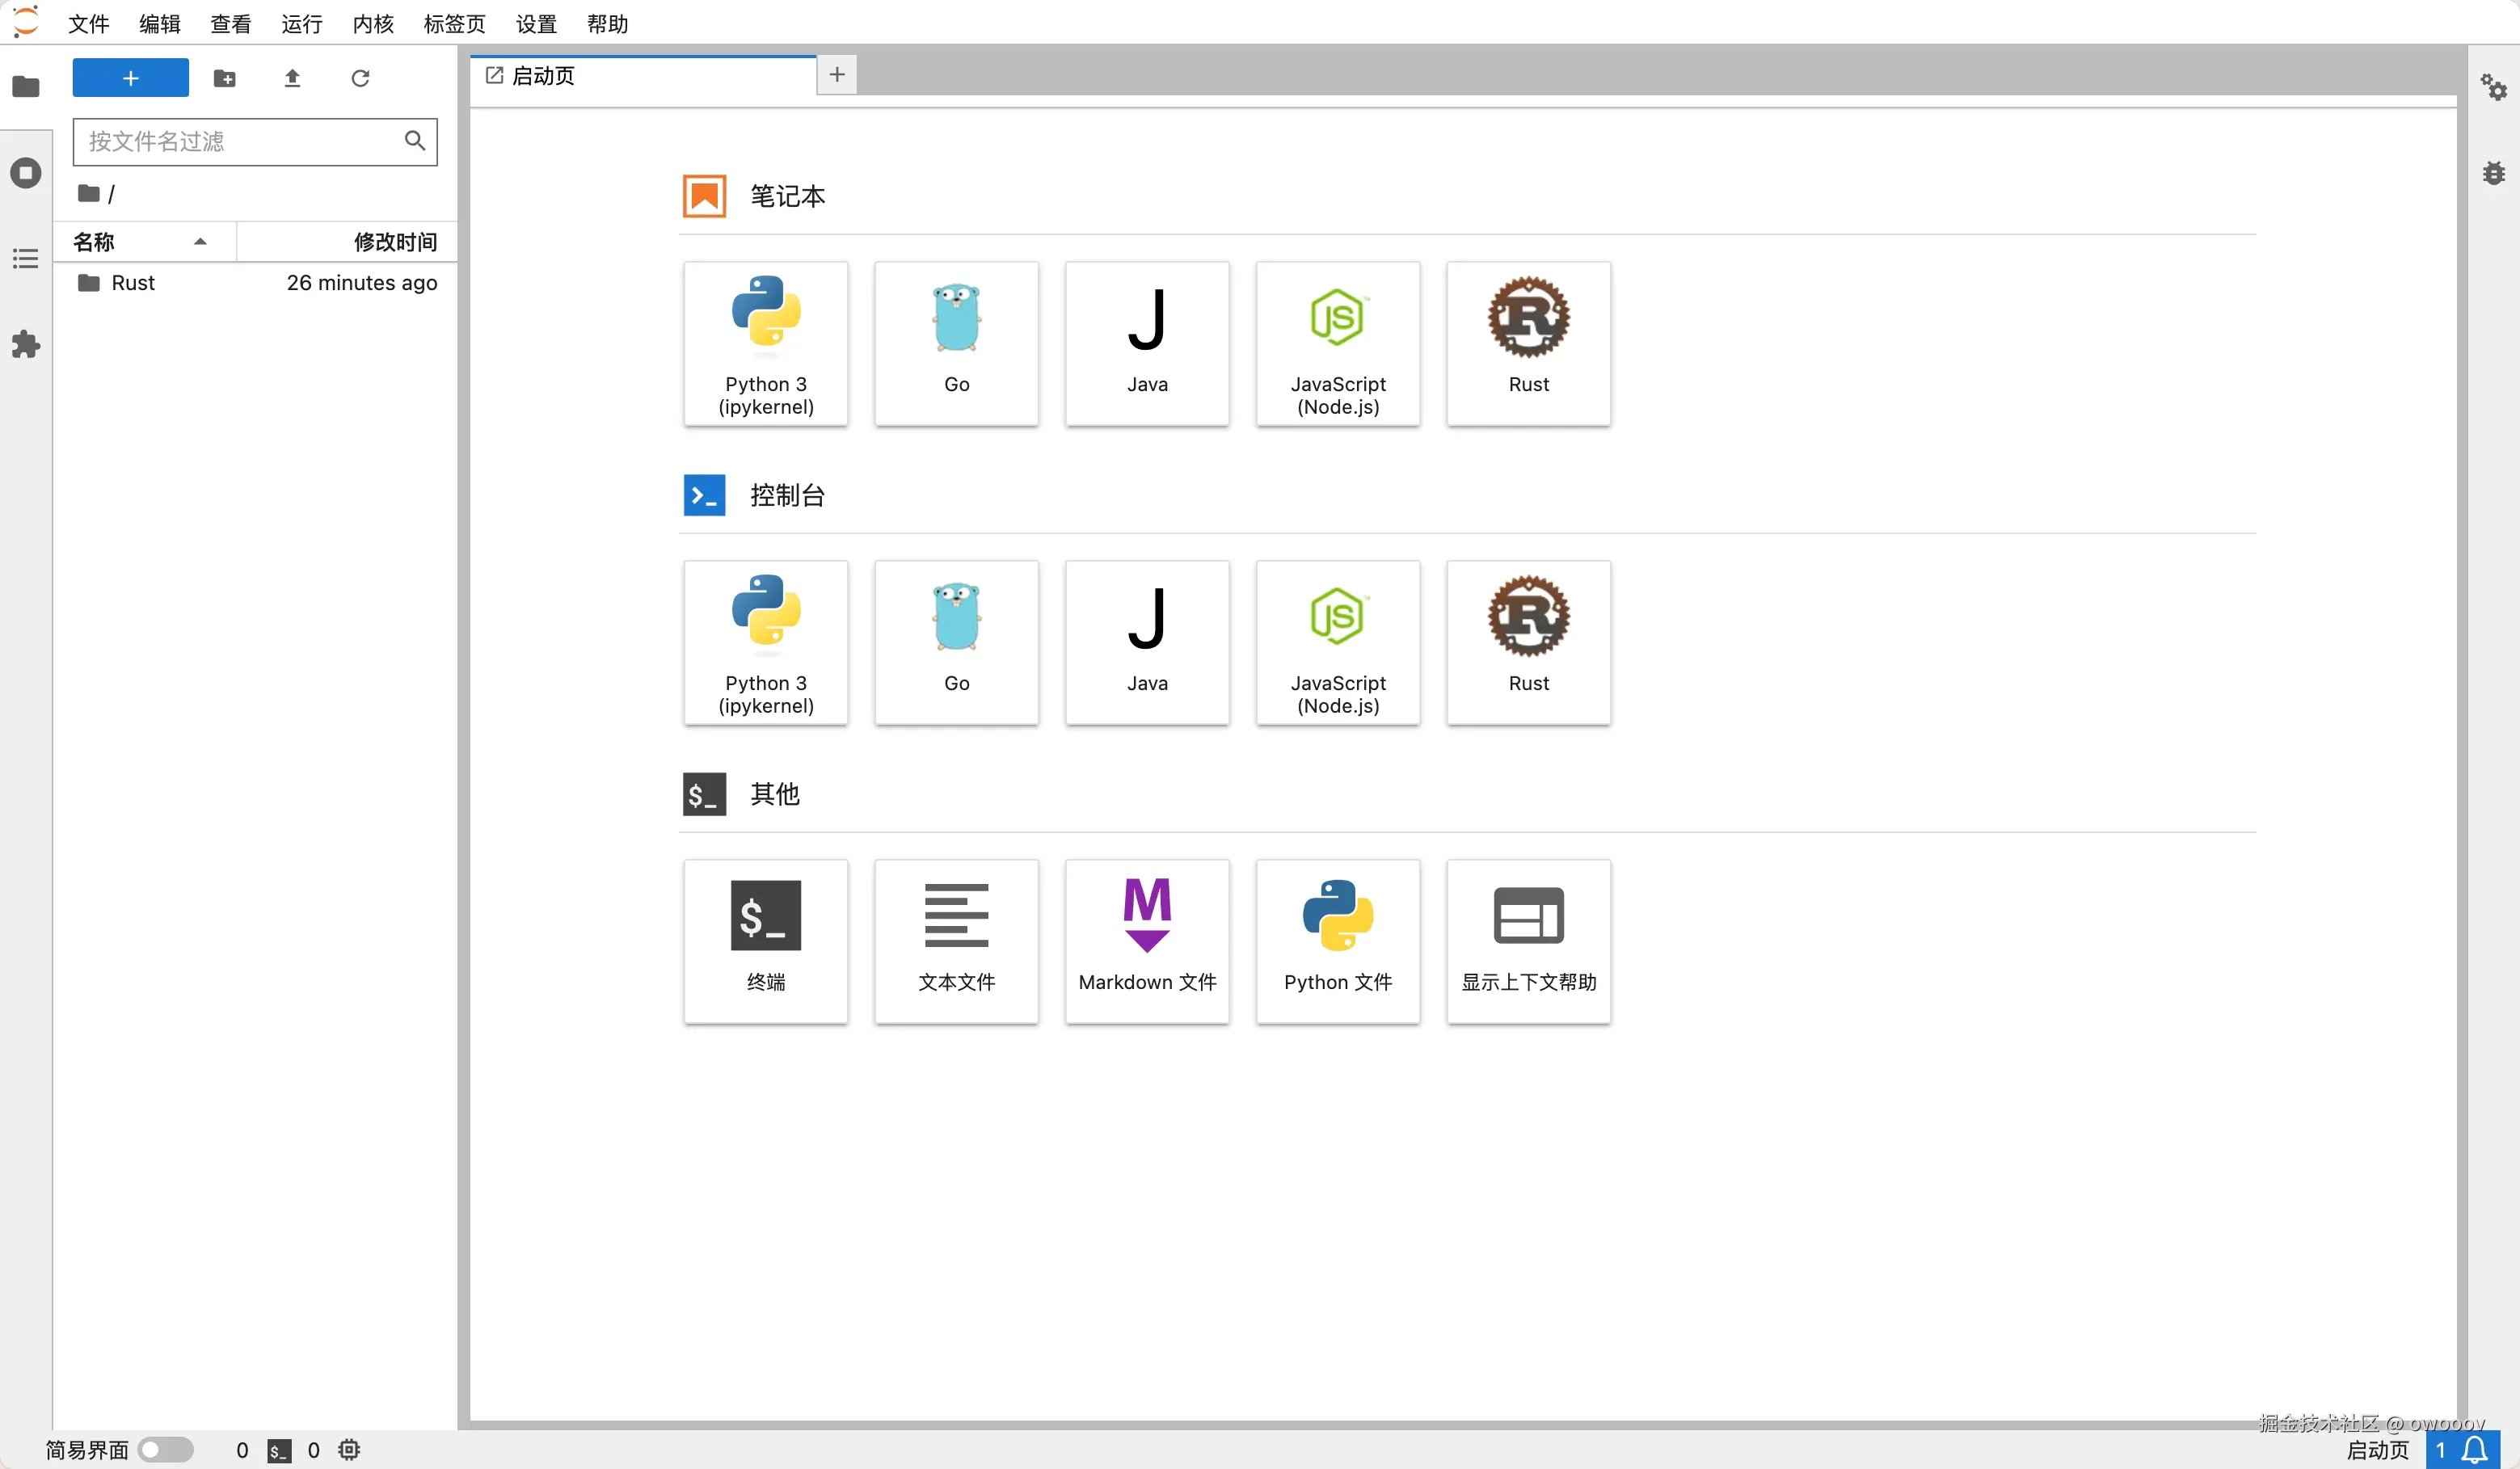Image resolution: width=2520 pixels, height=1469 pixels.
Task: Click the 按文件名过滤 filter input field
Action: click(240, 141)
